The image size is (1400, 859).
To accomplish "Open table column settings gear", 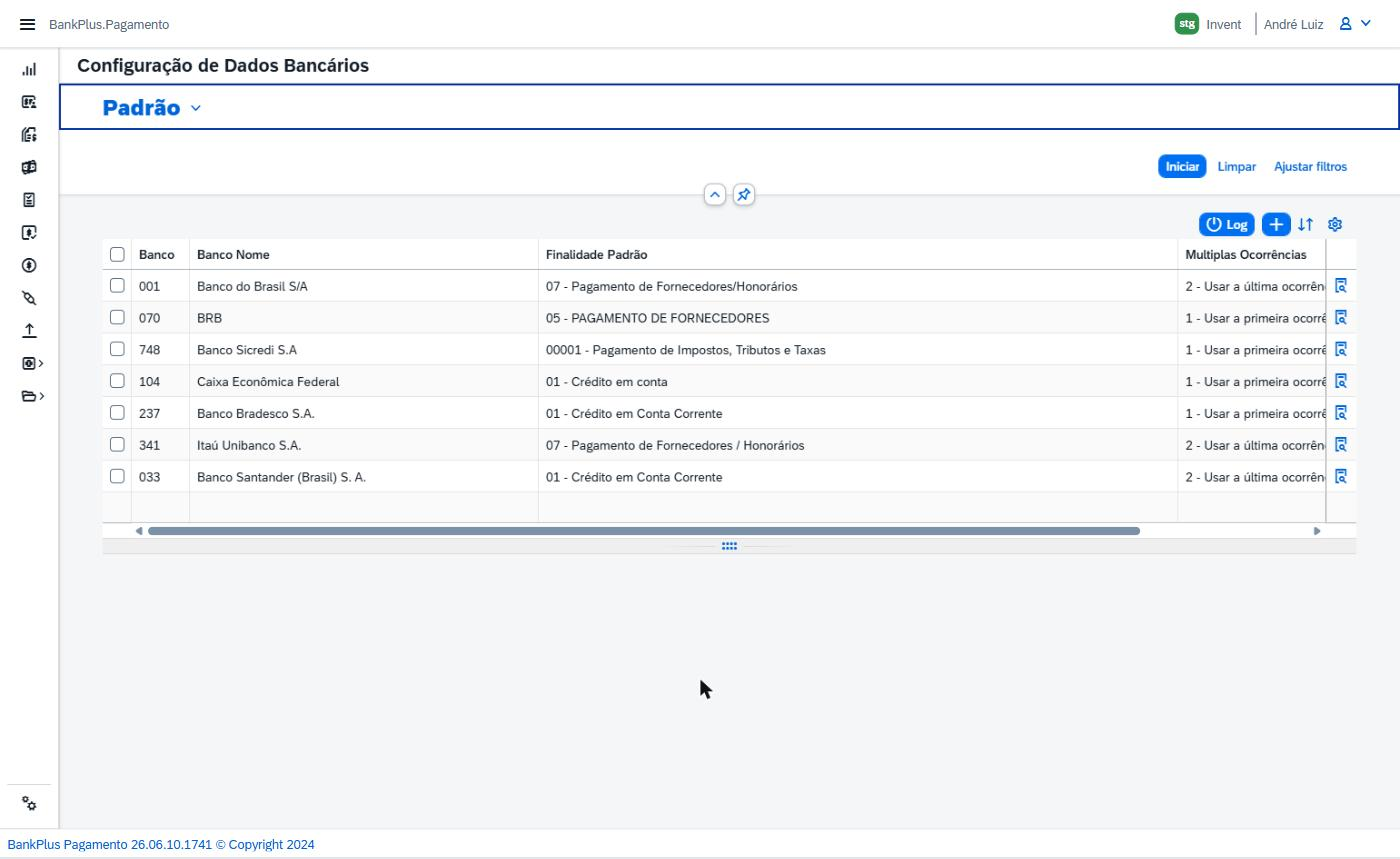I will click(x=1335, y=224).
